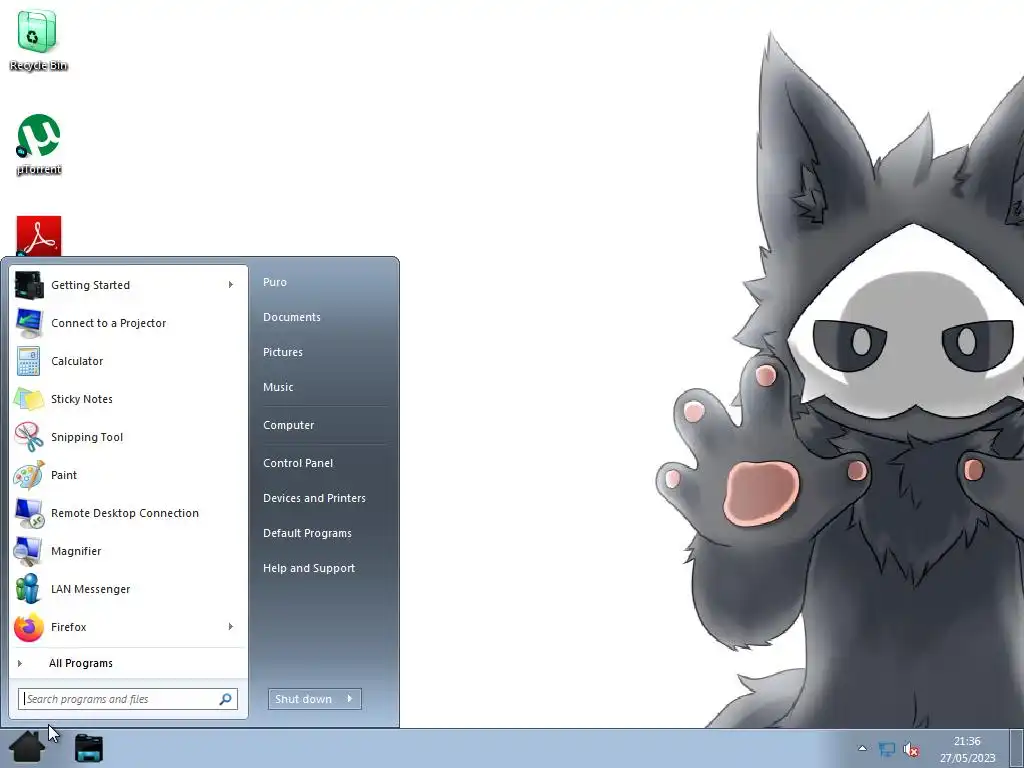Viewport: 1024px width, 768px height.
Task: Open Control Panel
Action: 298,463
